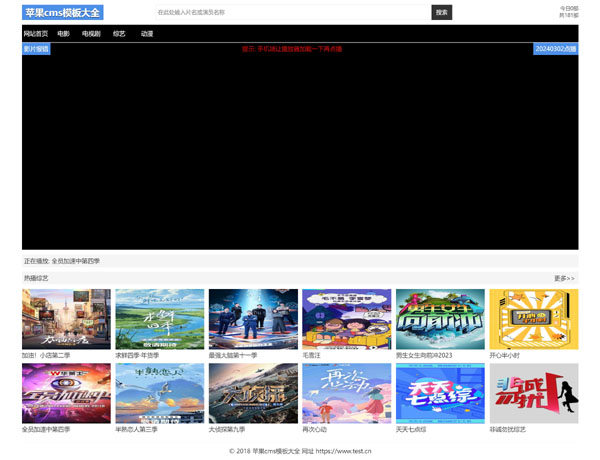Open 毛雪汪 show poster
The height and width of the screenshot is (460, 600).
click(347, 319)
